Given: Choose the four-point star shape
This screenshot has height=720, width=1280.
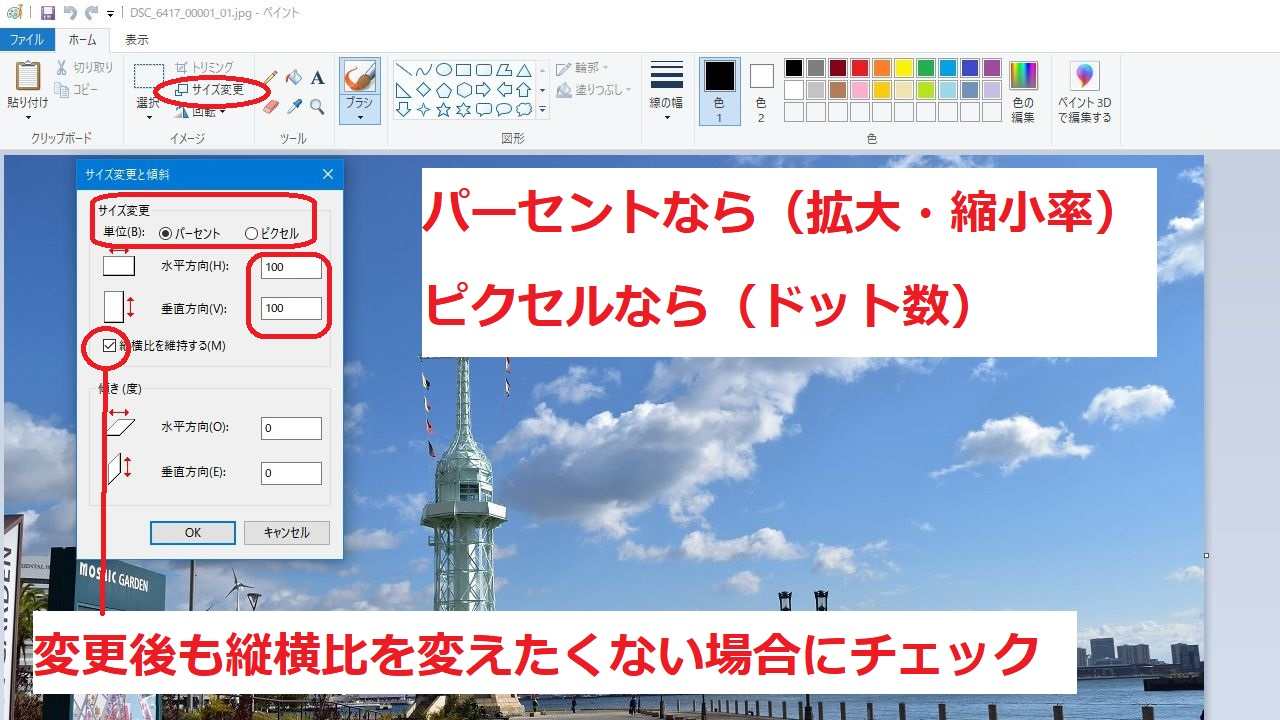Looking at the screenshot, I should tap(423, 110).
